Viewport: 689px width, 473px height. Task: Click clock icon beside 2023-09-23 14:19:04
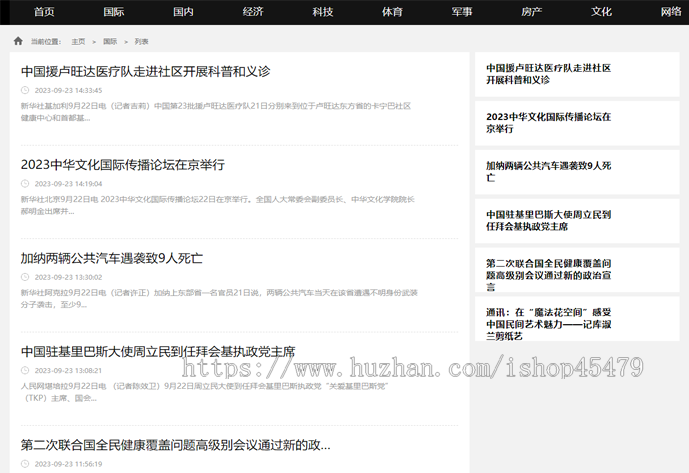click(x=25, y=184)
